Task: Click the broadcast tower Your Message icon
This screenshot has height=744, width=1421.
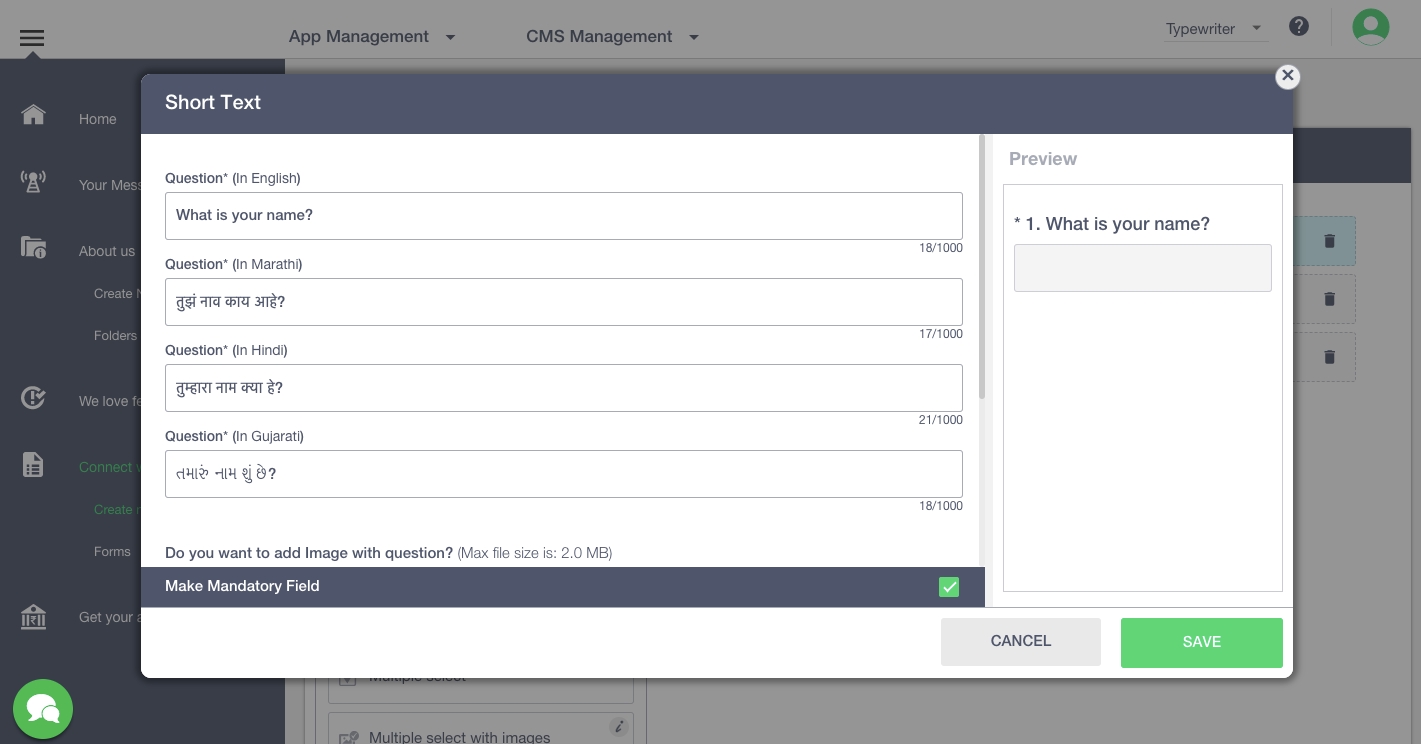Action: 33,182
